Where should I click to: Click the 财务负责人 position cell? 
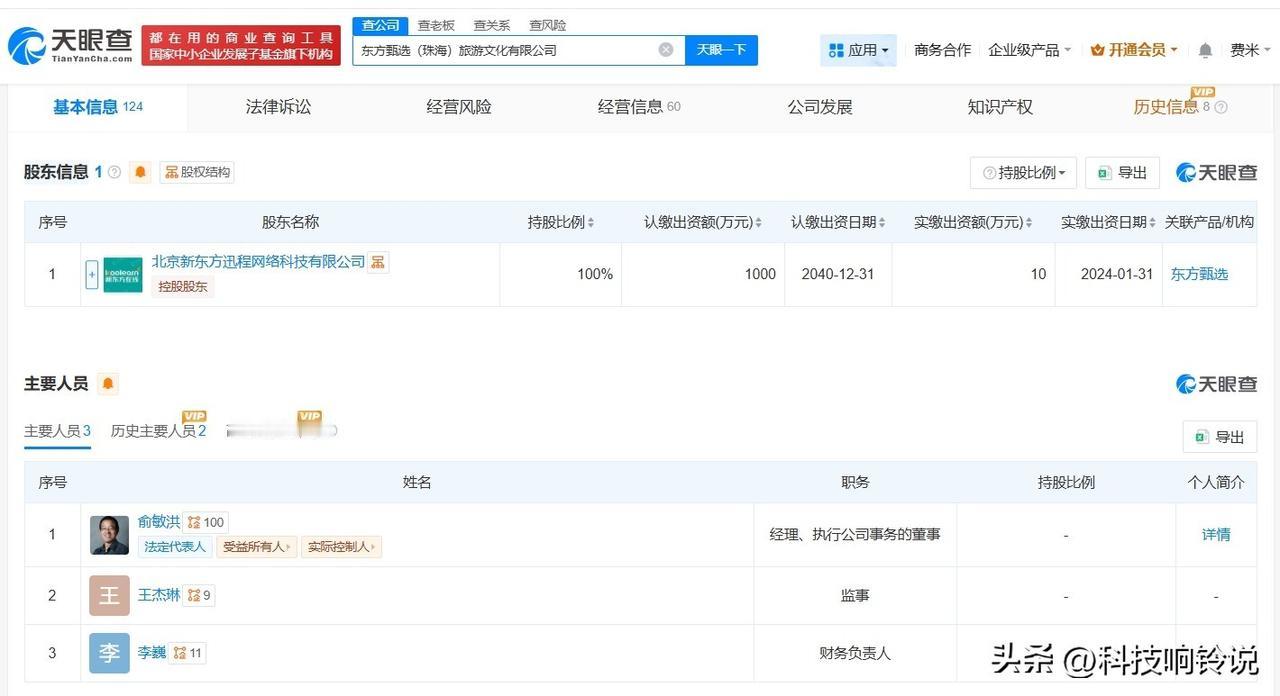coord(855,653)
